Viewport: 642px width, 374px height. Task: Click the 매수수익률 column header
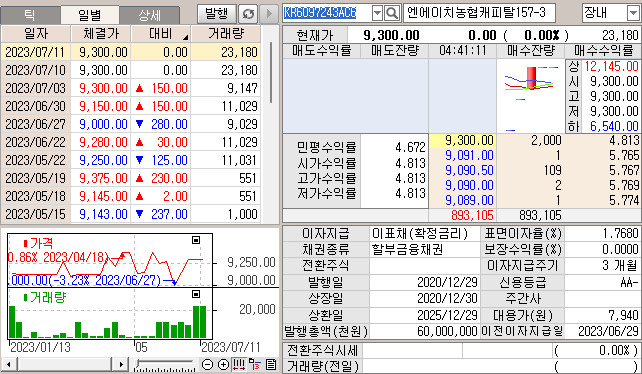pos(603,51)
